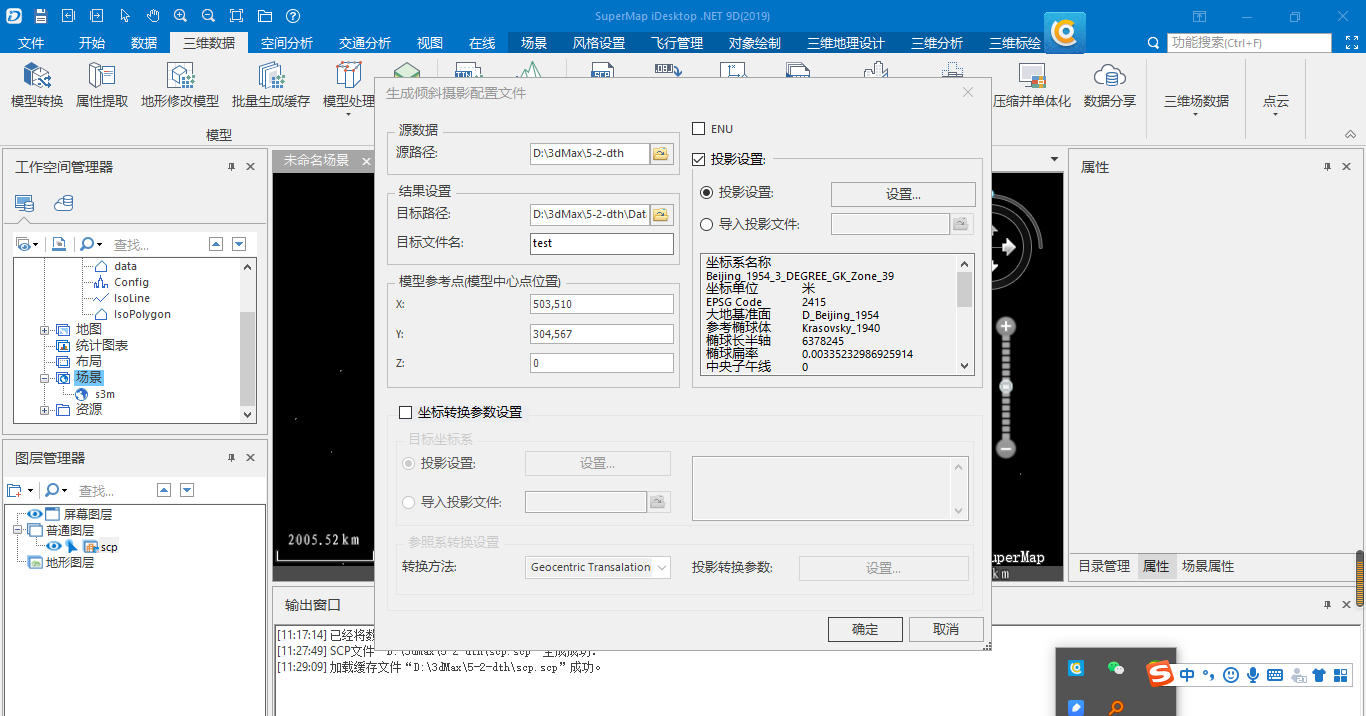Toggle visibility of the 屏幕图层 layer

pos(35,514)
